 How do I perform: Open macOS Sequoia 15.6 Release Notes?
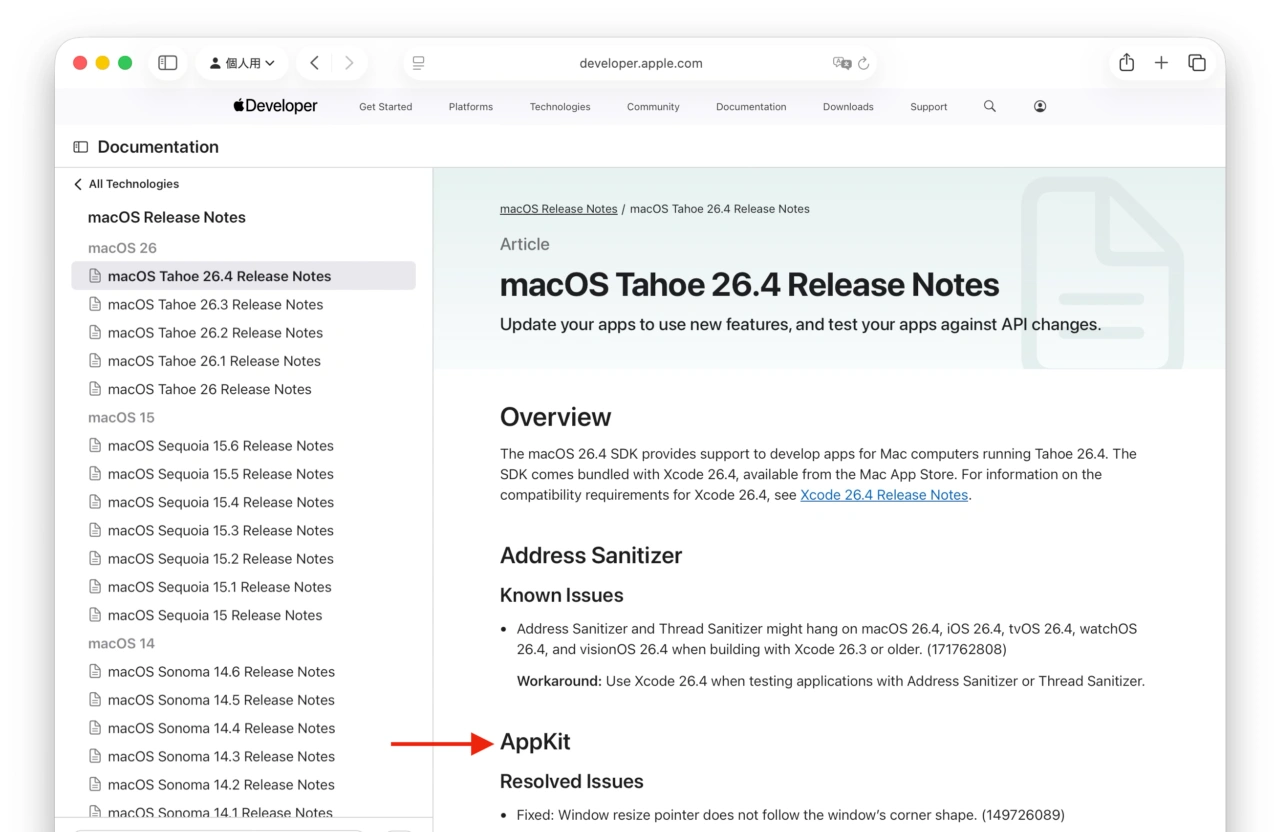(x=220, y=446)
